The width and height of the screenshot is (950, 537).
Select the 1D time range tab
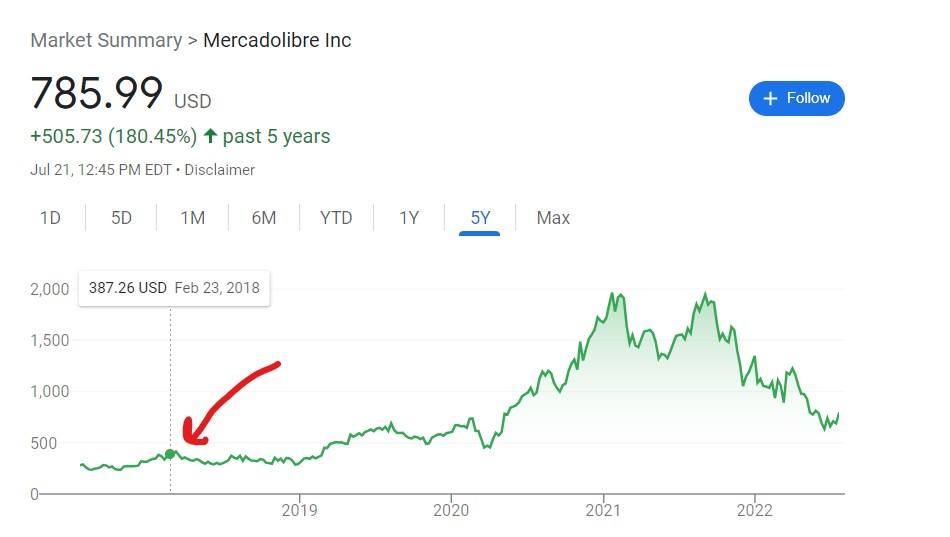click(50, 218)
